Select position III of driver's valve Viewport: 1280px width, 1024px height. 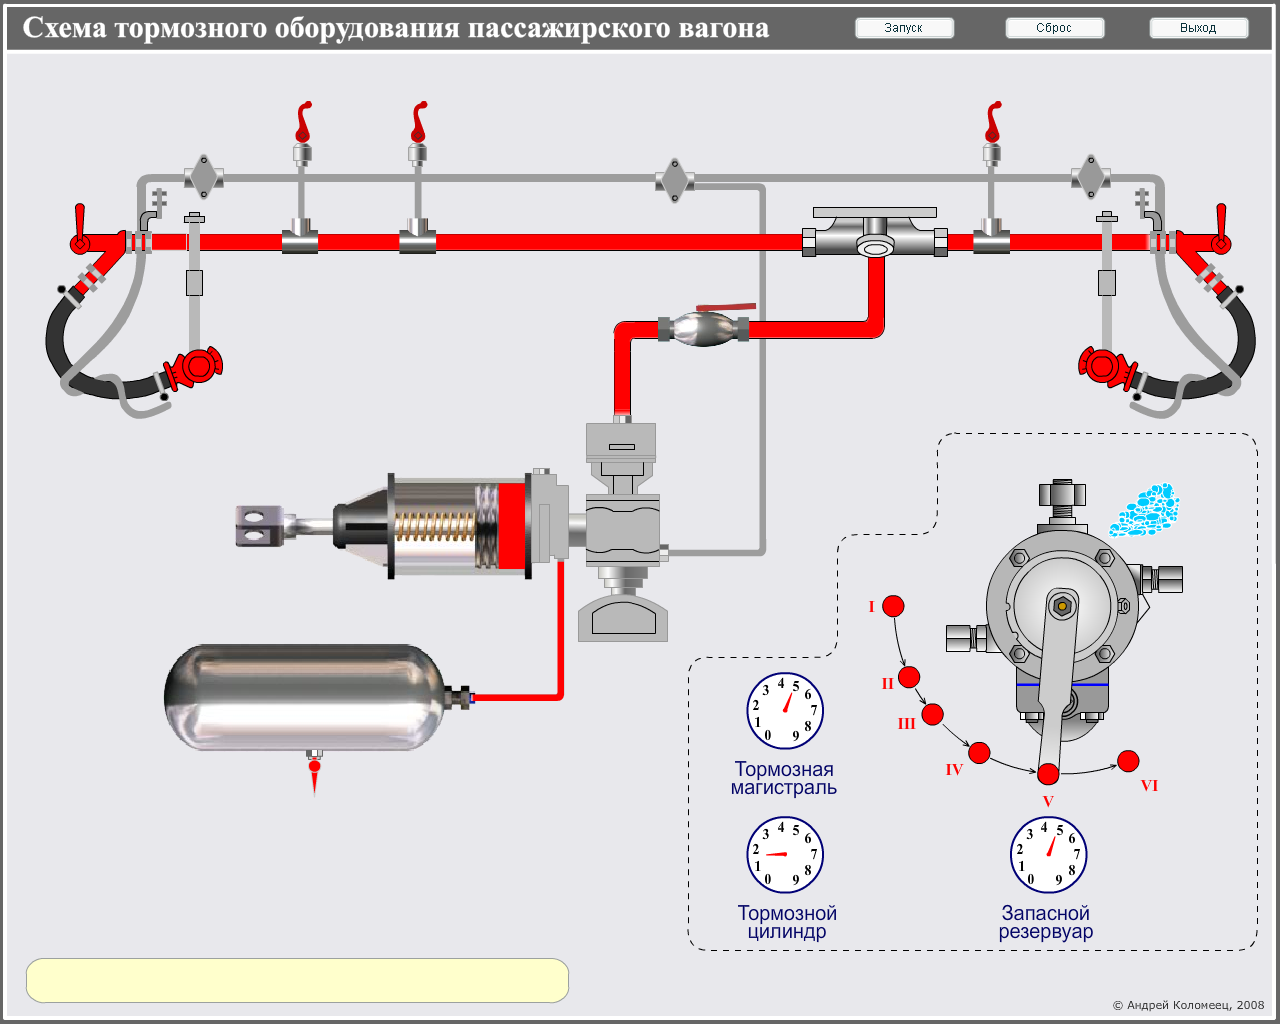tap(932, 714)
